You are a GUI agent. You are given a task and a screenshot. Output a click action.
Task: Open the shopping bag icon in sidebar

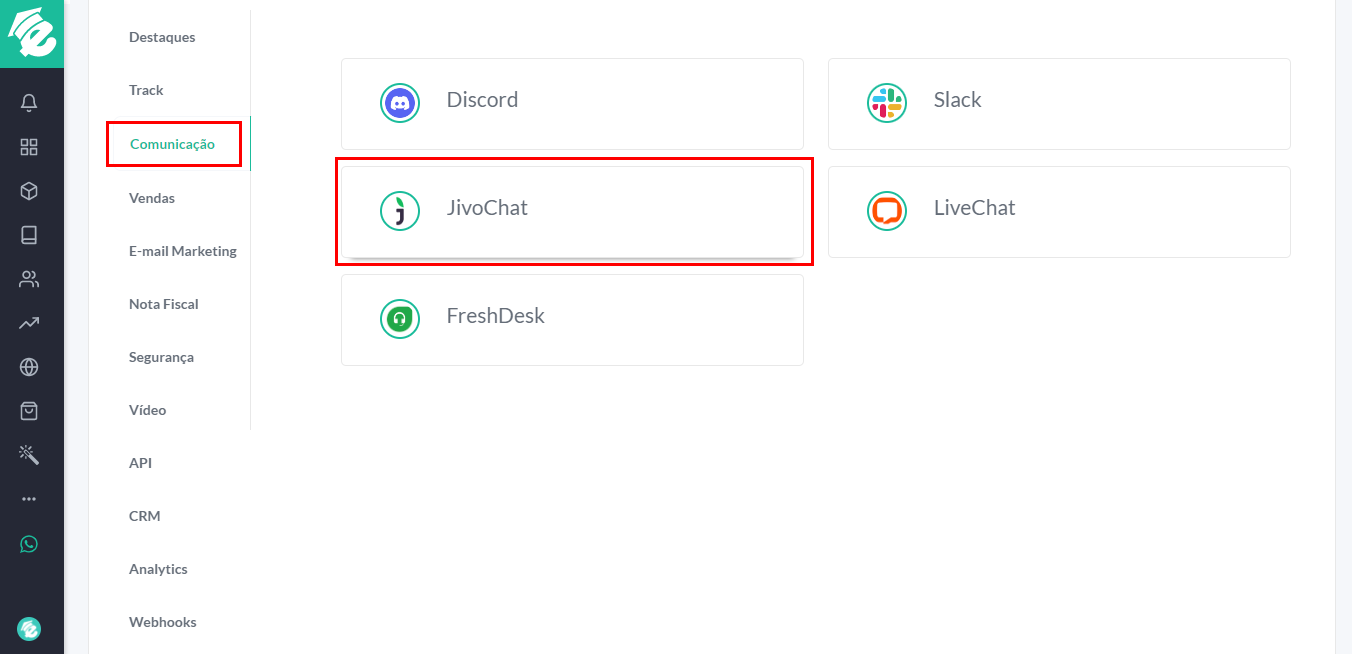pyautogui.click(x=29, y=410)
